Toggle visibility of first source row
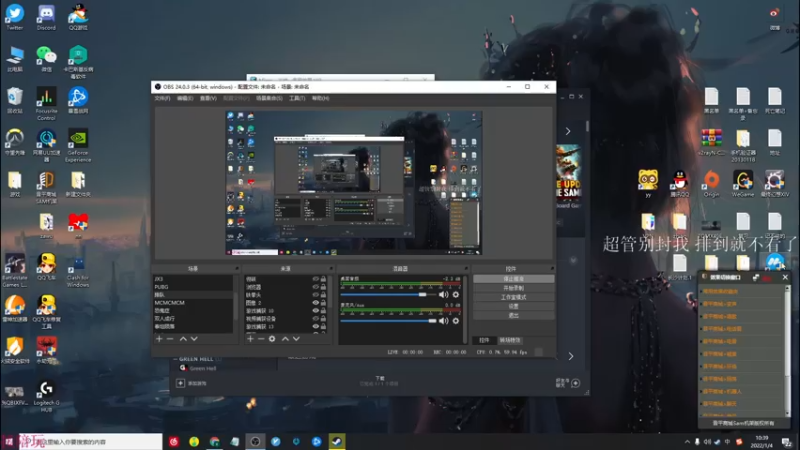 click(315, 279)
